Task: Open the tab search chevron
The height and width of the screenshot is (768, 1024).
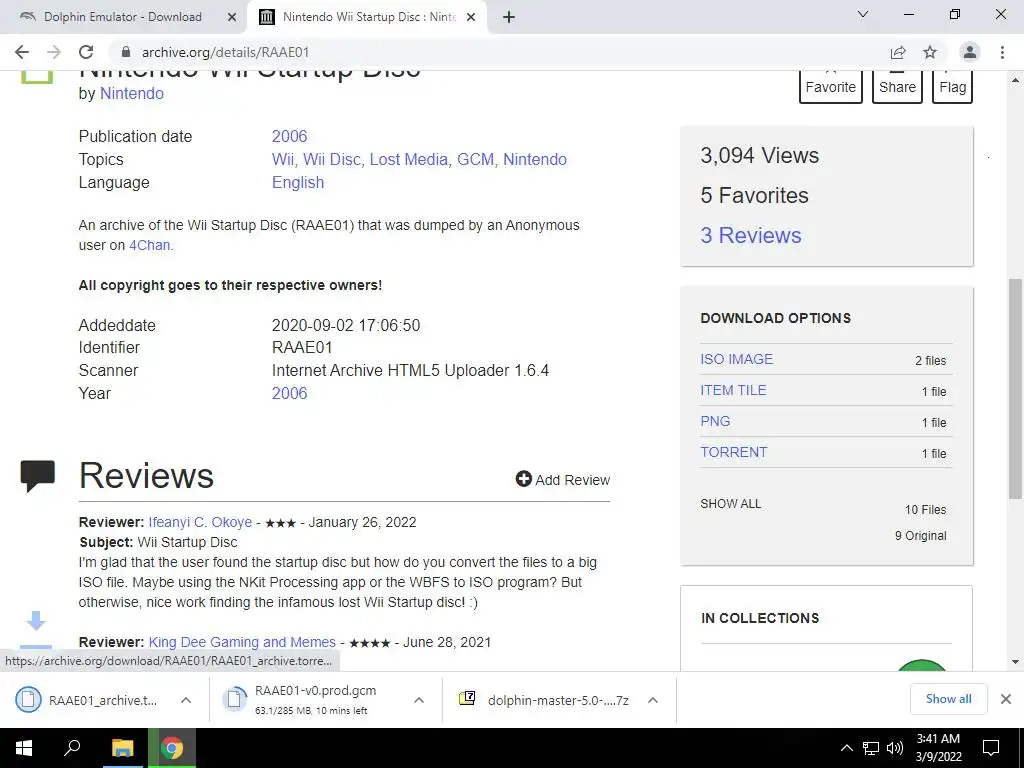Action: [863, 14]
